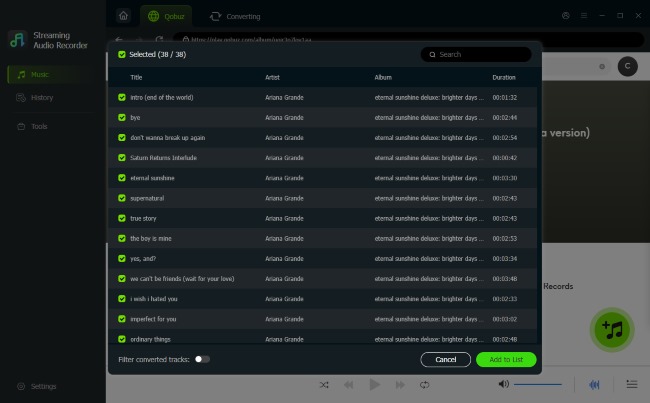Uncheck the bye track checkbox

tap(121, 117)
